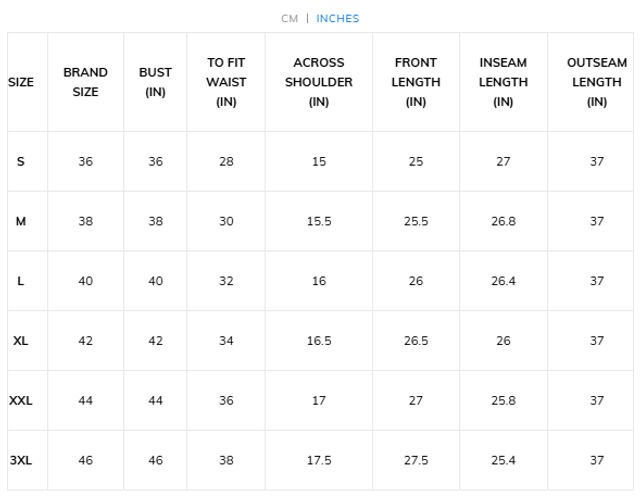Switch units to CM
Screen dimensions: 640x503
click(x=289, y=18)
